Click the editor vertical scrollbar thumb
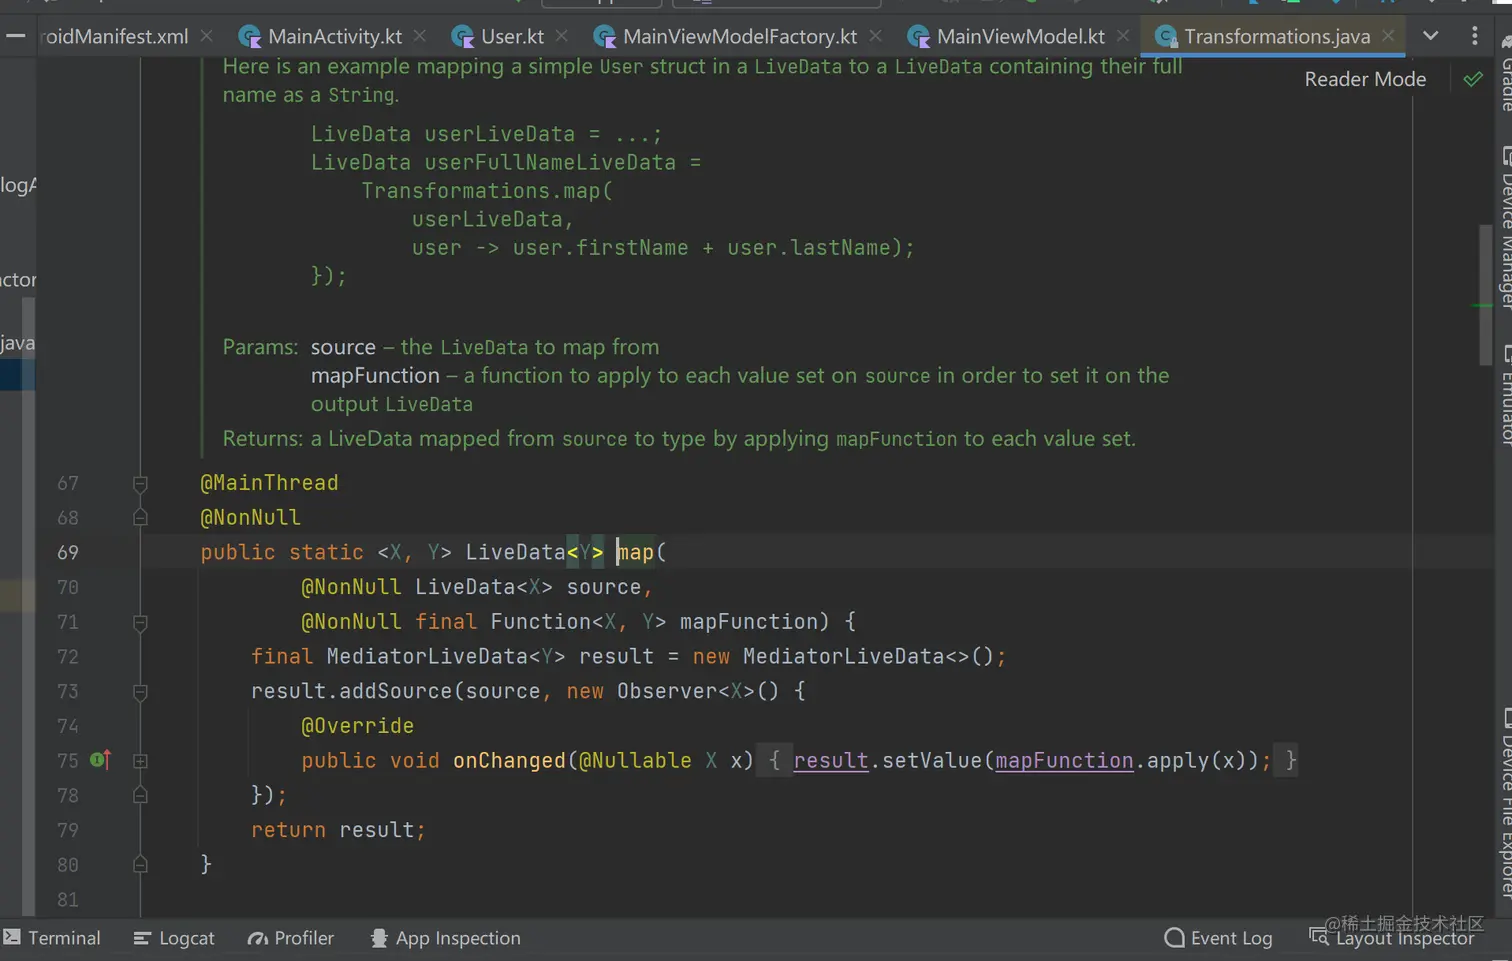 coord(1485,295)
